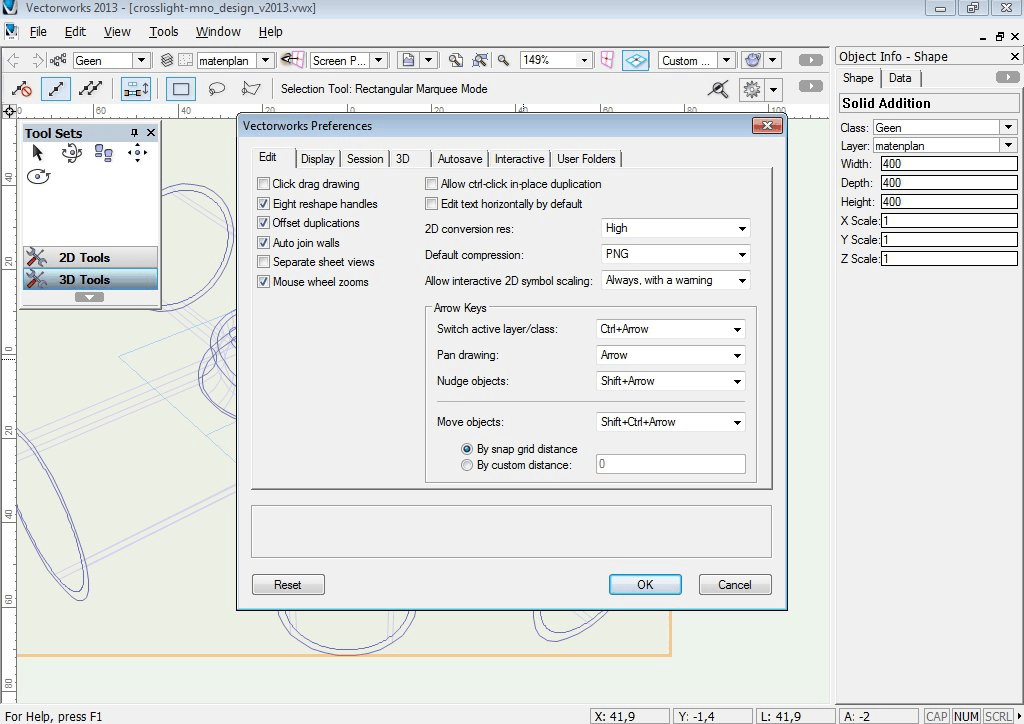Screen dimensions: 1024x724
Task: Select the Rotate View tool
Action: (38, 177)
